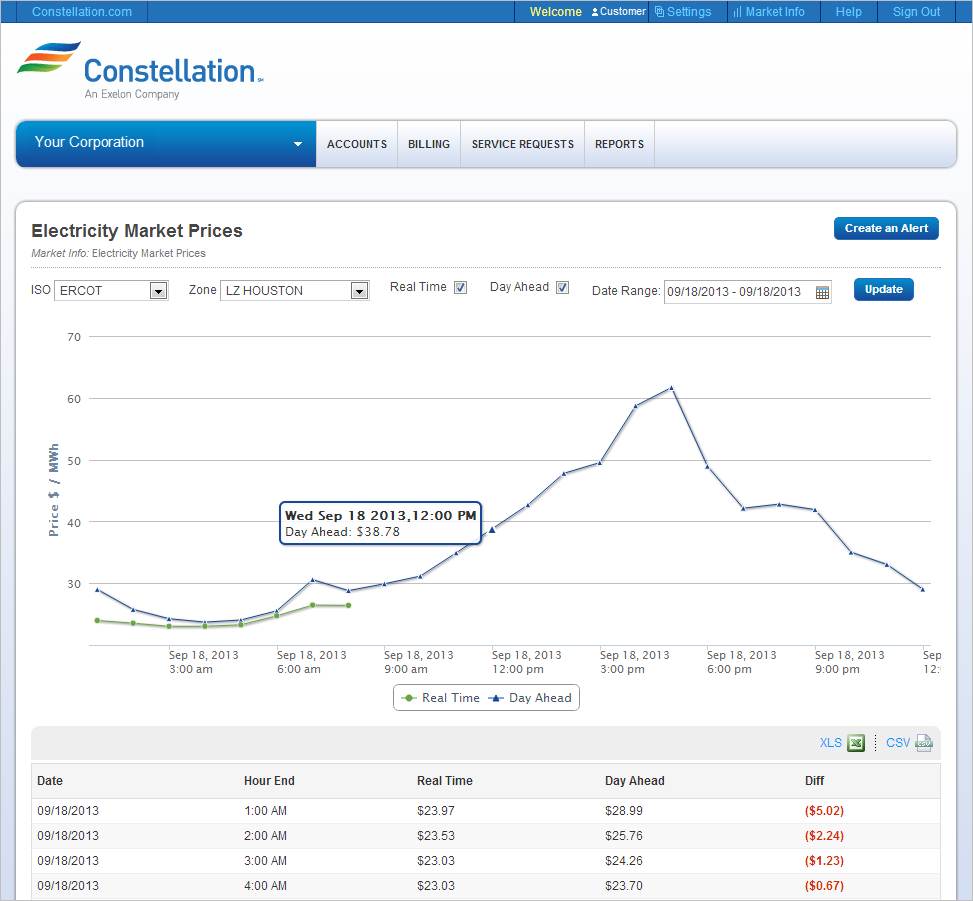This screenshot has width=973, height=901.
Task: Export table via XLS Excel icon
Action: 856,743
